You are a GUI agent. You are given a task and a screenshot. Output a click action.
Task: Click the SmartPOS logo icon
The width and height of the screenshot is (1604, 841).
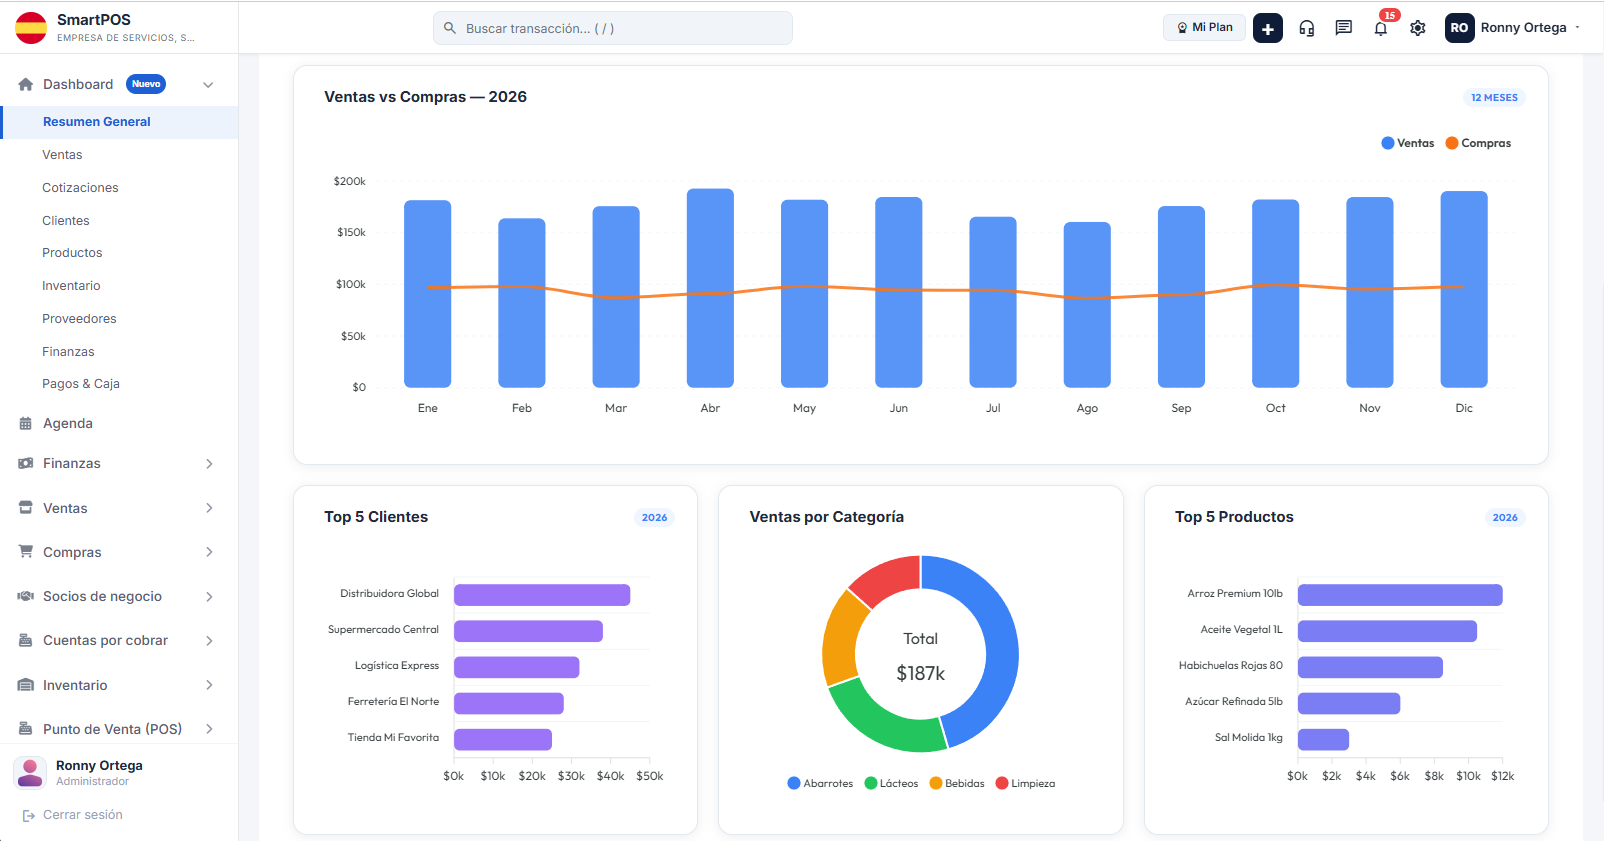[31, 28]
